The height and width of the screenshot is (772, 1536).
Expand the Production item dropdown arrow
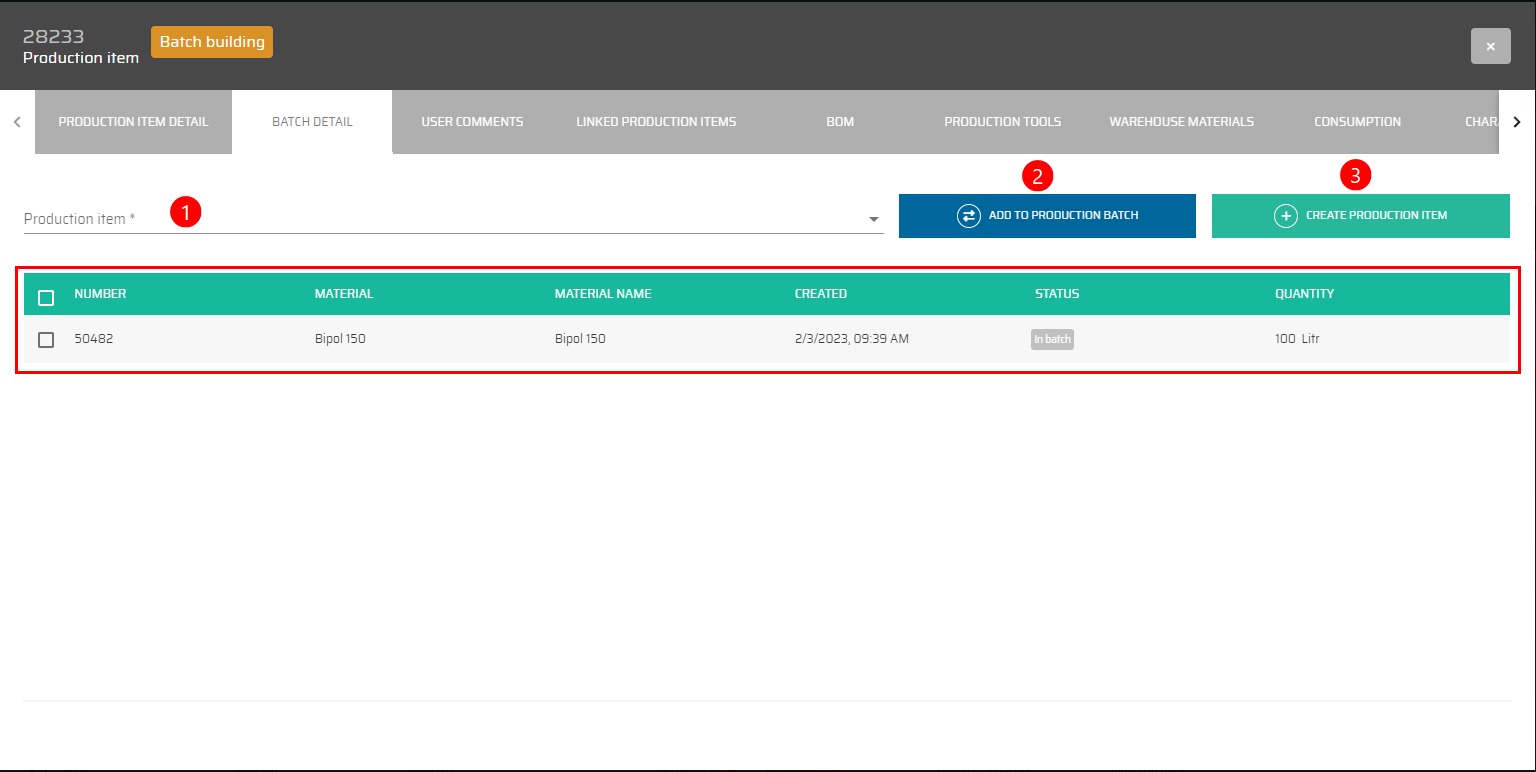tap(873, 219)
